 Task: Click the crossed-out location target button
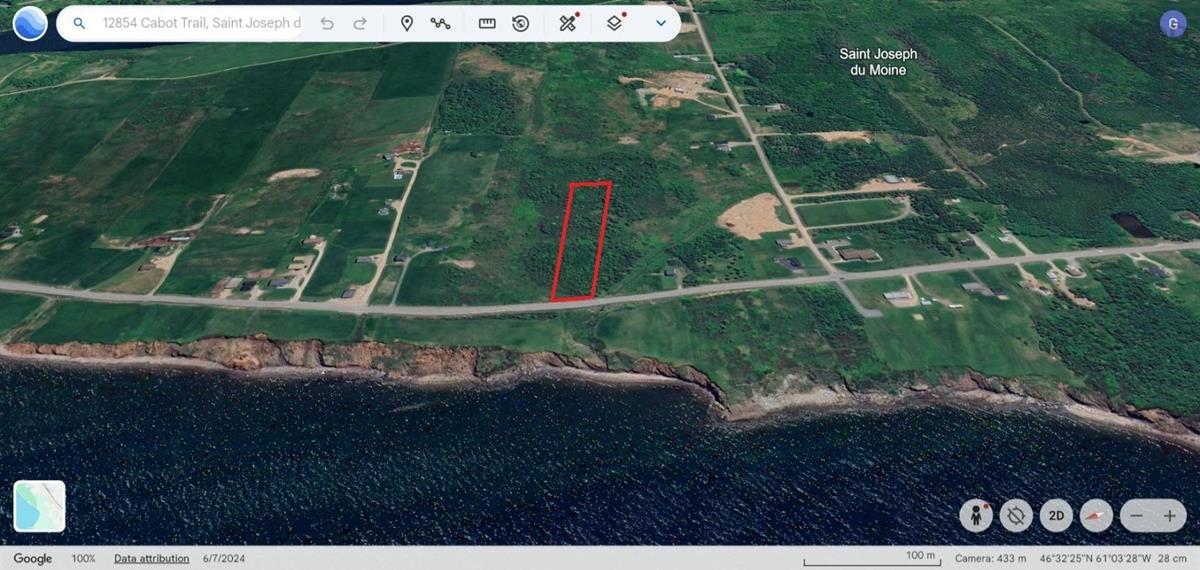point(1017,516)
